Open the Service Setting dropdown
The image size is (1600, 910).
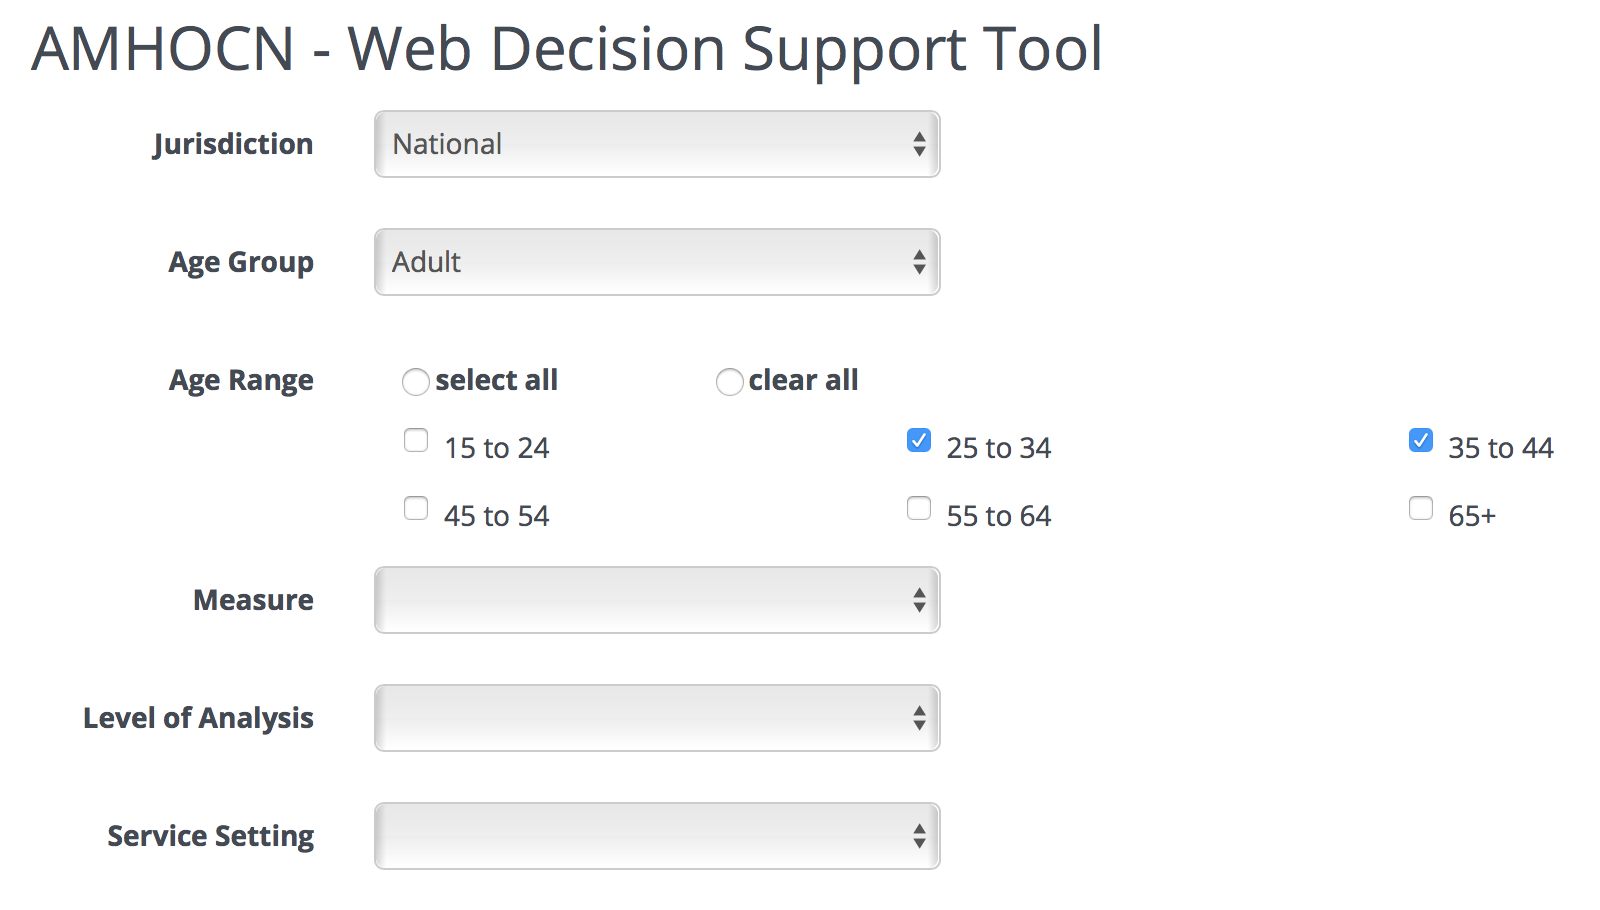[657, 836]
